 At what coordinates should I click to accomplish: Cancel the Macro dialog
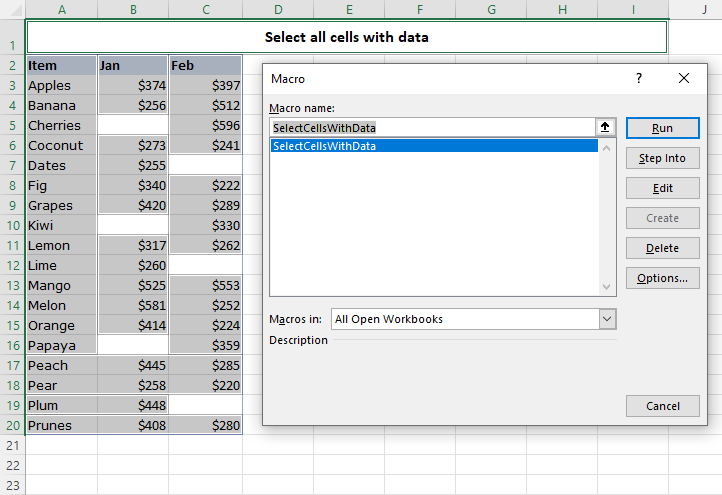[661, 406]
